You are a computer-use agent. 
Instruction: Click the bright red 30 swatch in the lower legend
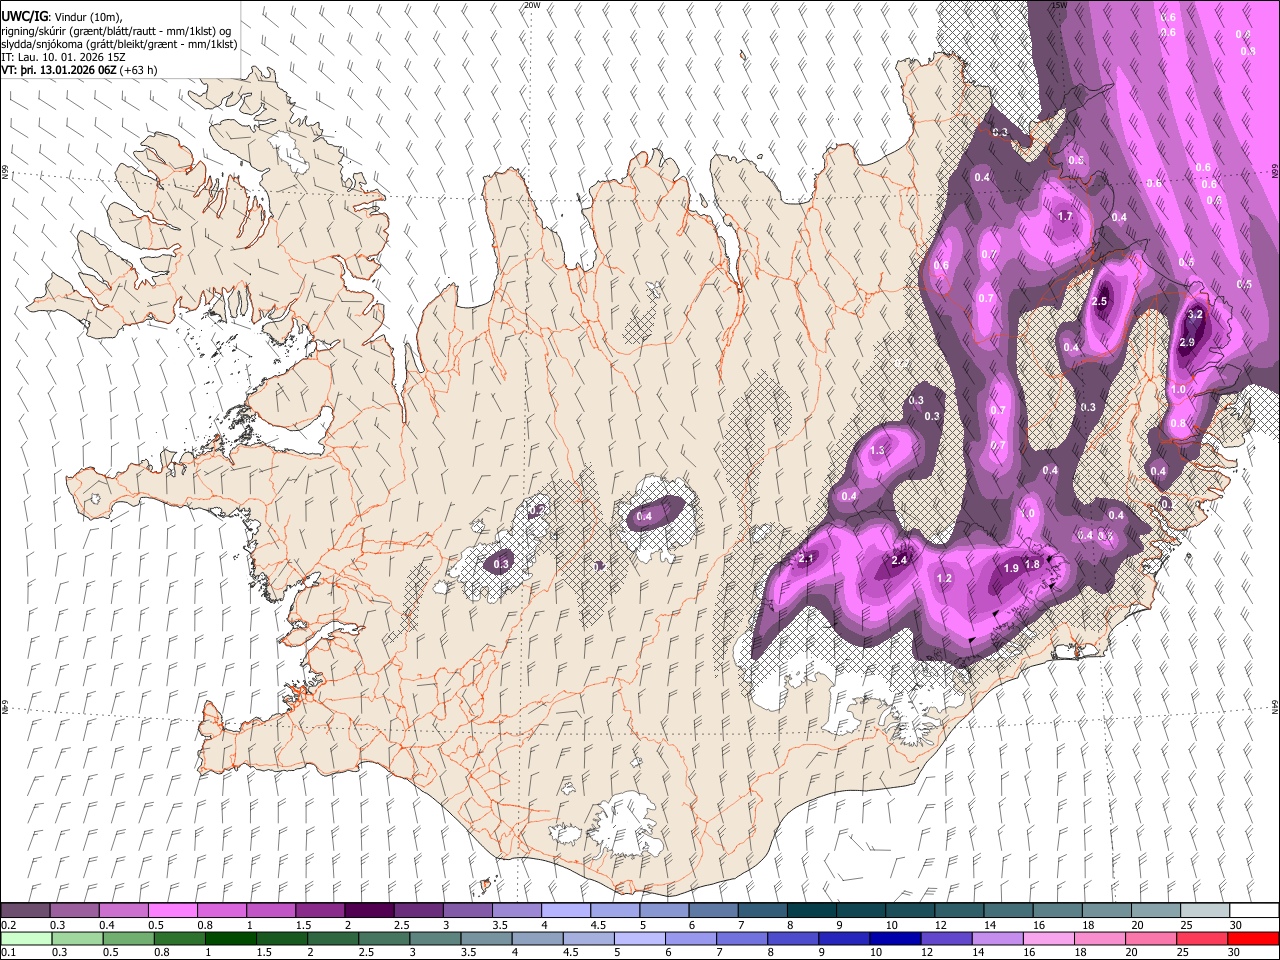coord(1252,938)
